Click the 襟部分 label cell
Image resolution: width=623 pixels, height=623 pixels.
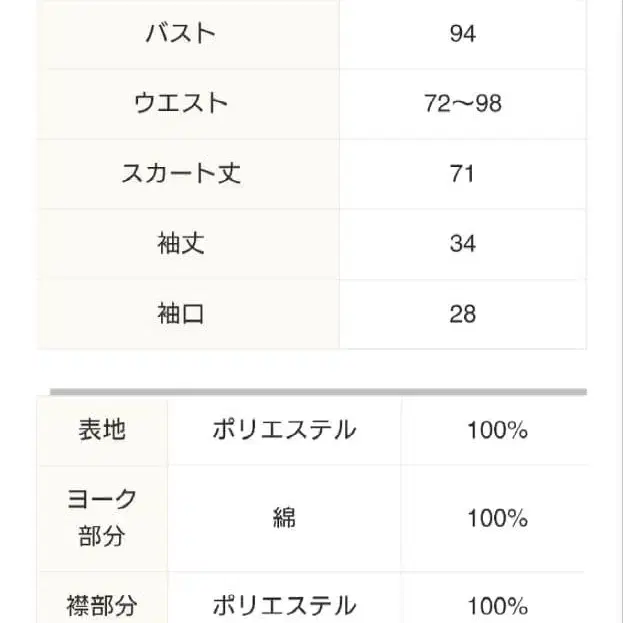coord(102,605)
